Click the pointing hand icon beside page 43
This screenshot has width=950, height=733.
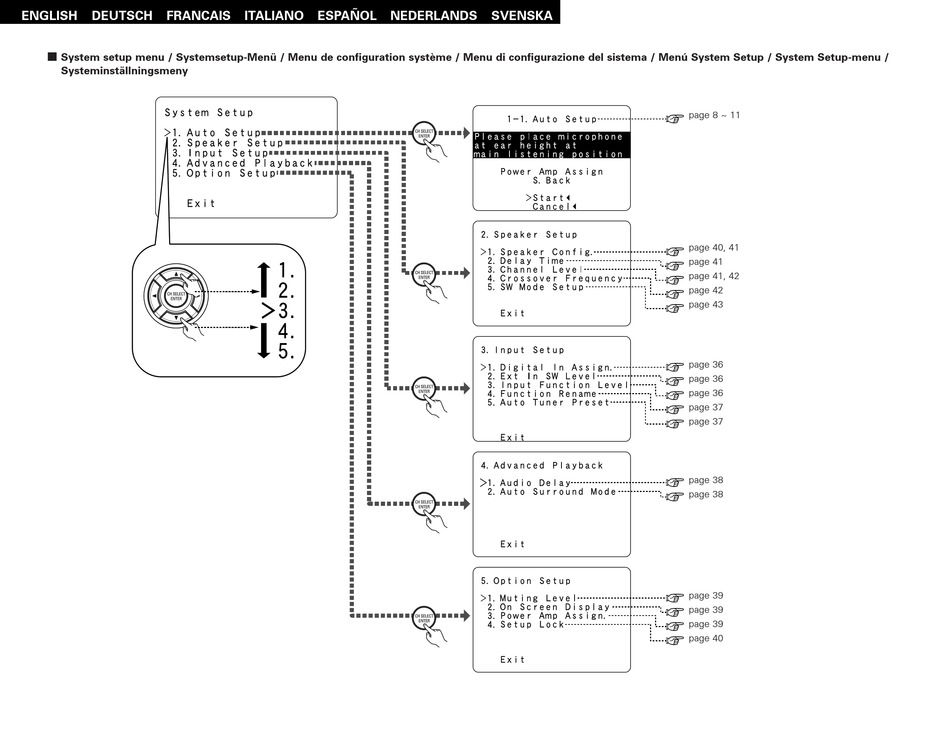pos(674,308)
